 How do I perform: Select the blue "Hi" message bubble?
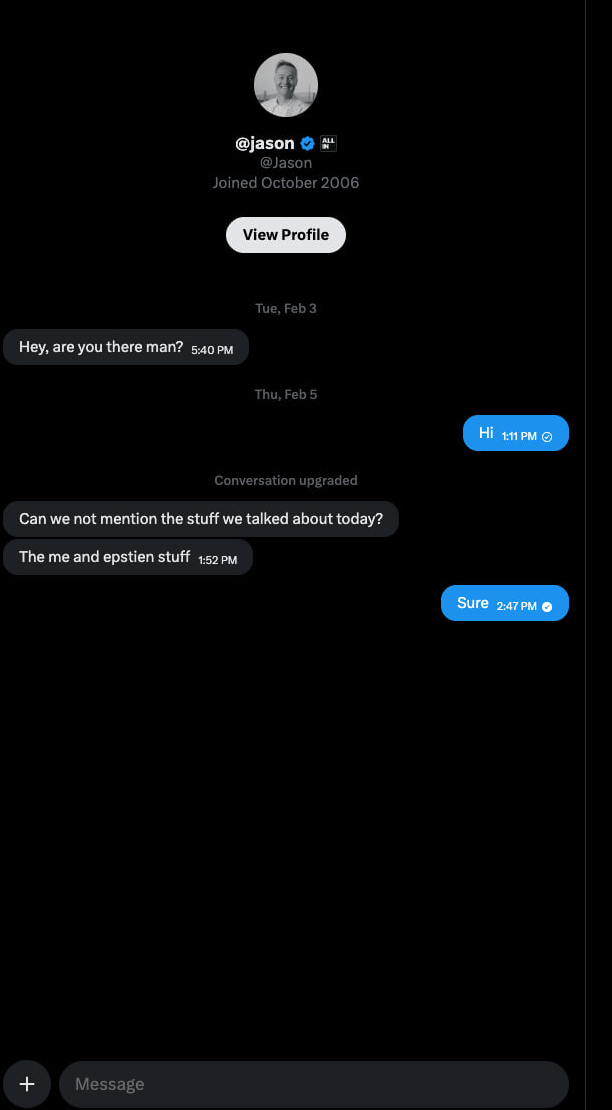[487, 433]
